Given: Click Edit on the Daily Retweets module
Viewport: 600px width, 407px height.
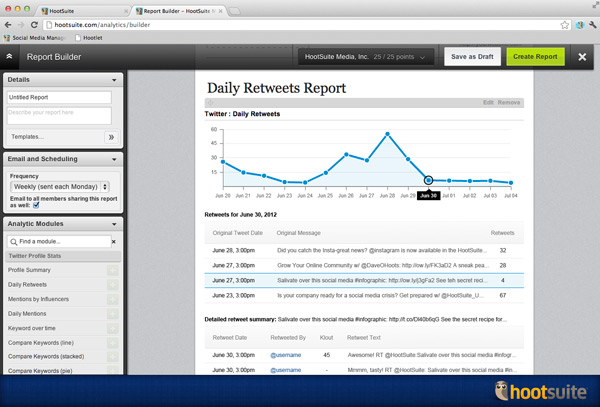Looking at the screenshot, I should pyautogui.click(x=488, y=103).
